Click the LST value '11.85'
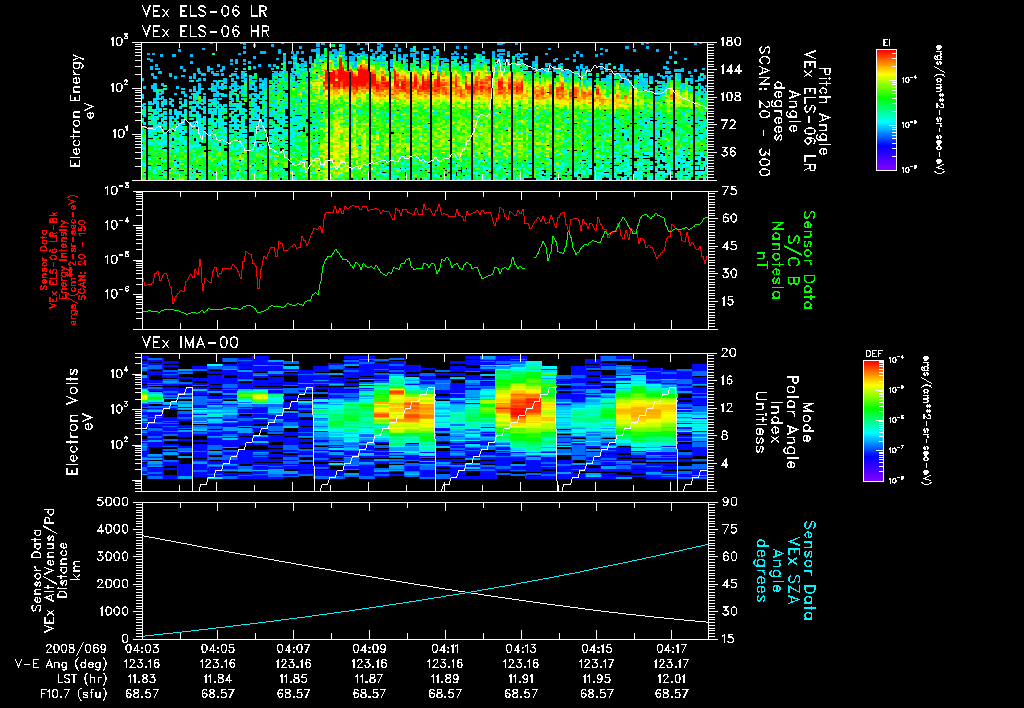1024x708 pixels. point(293,679)
